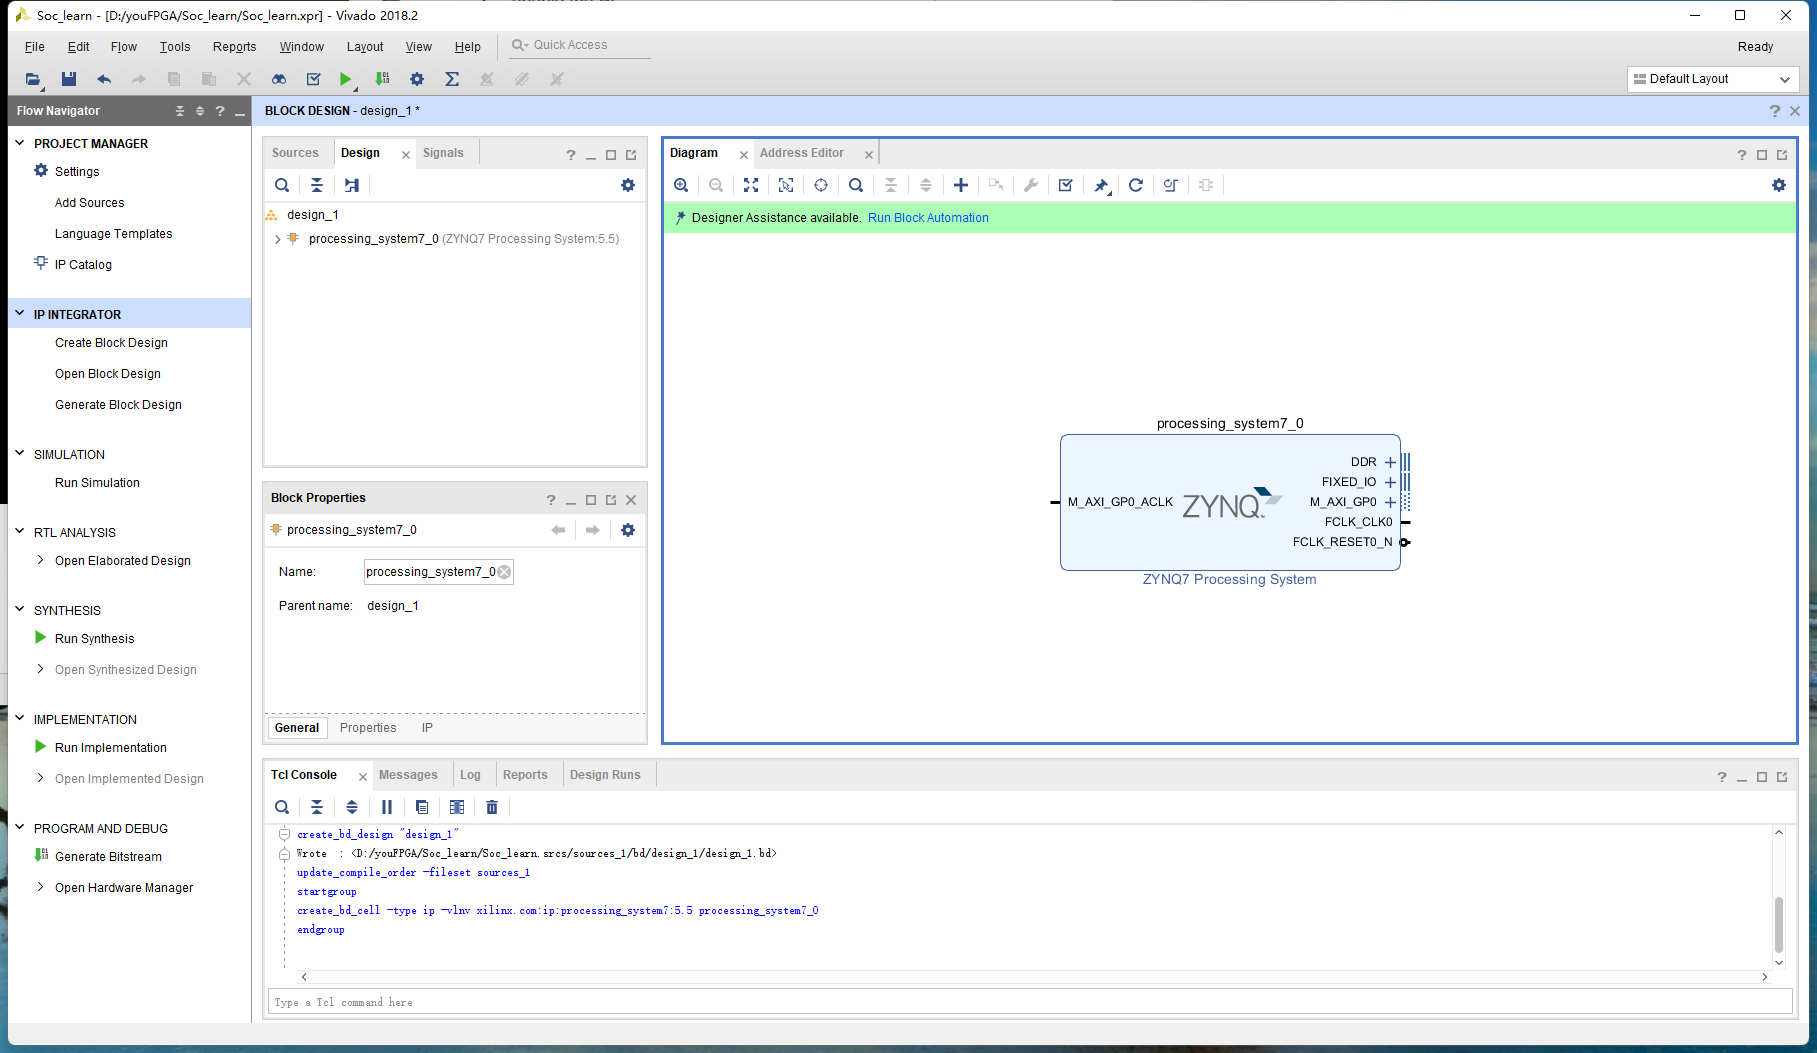Click the Zoom Fit icon in the Diagram toolbar
The image size is (1817, 1053).
(x=751, y=185)
